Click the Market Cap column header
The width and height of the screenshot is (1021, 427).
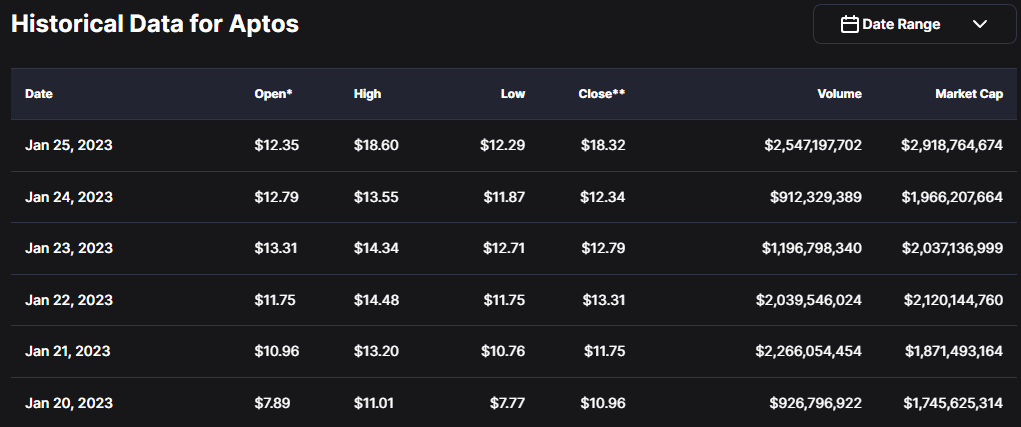click(968, 94)
